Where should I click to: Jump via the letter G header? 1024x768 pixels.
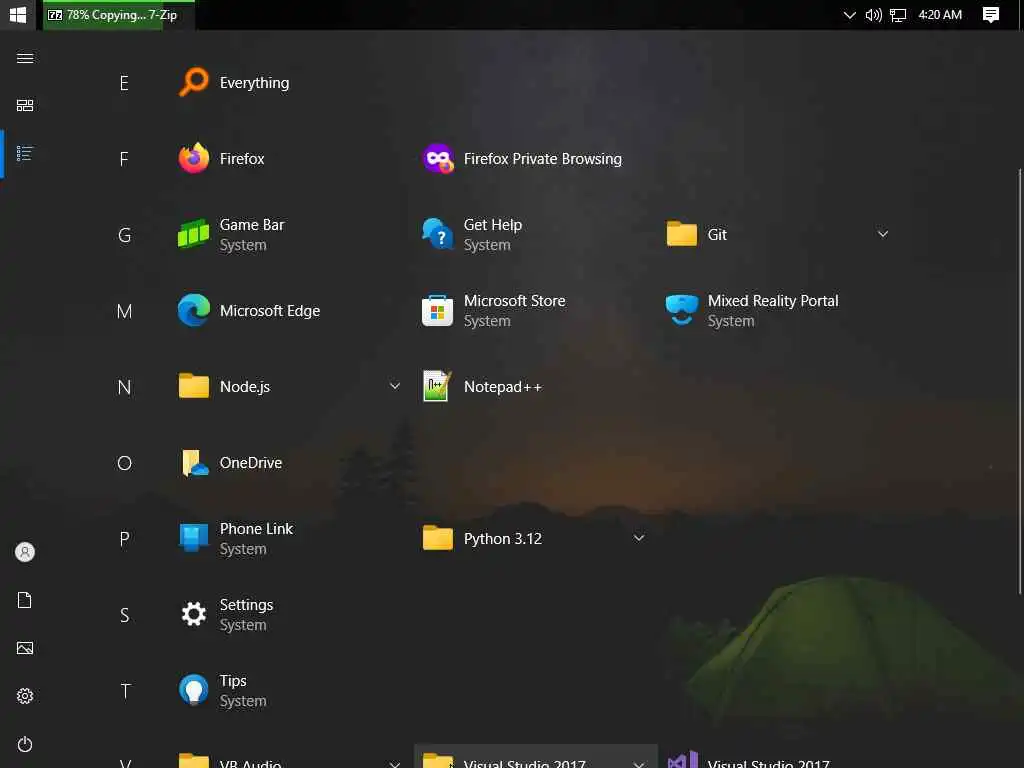(x=124, y=235)
